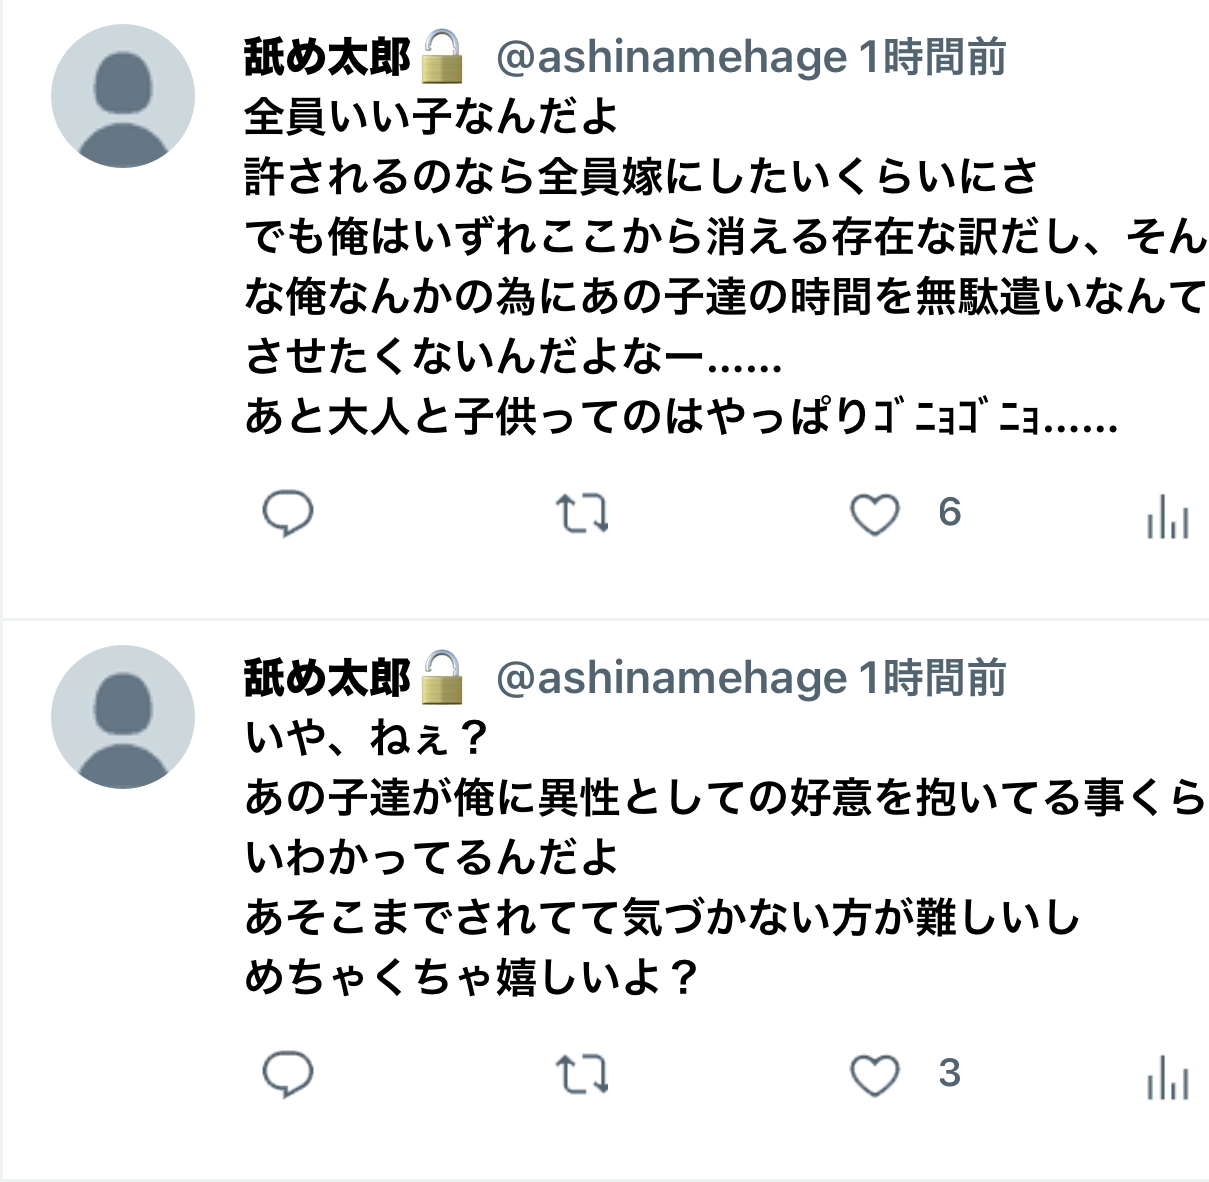1209x1182 pixels.
Task: Retweet the second tweet
Action: click(582, 1076)
